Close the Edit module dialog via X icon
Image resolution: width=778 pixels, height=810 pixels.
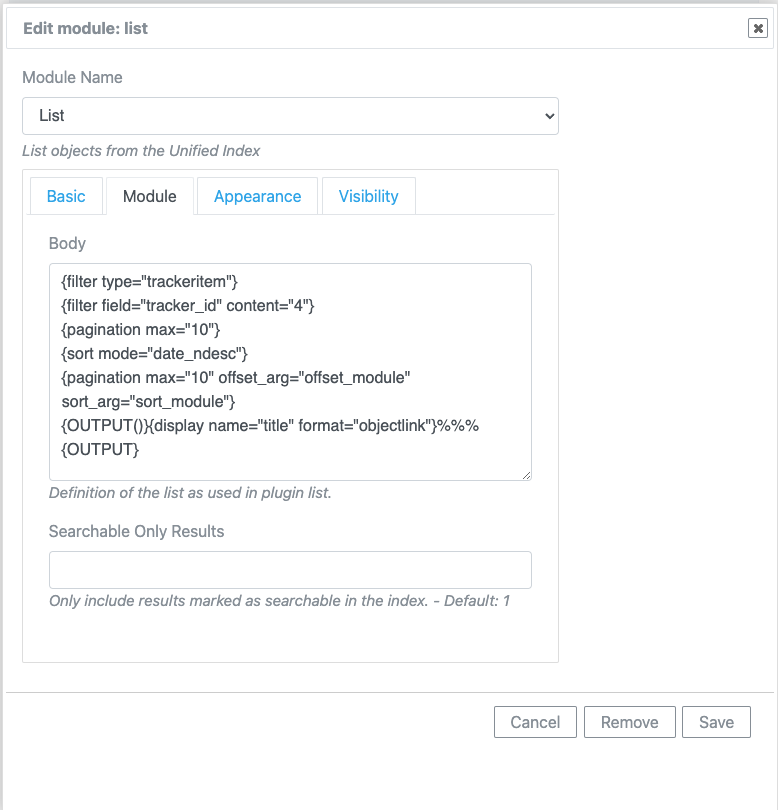[x=758, y=28]
